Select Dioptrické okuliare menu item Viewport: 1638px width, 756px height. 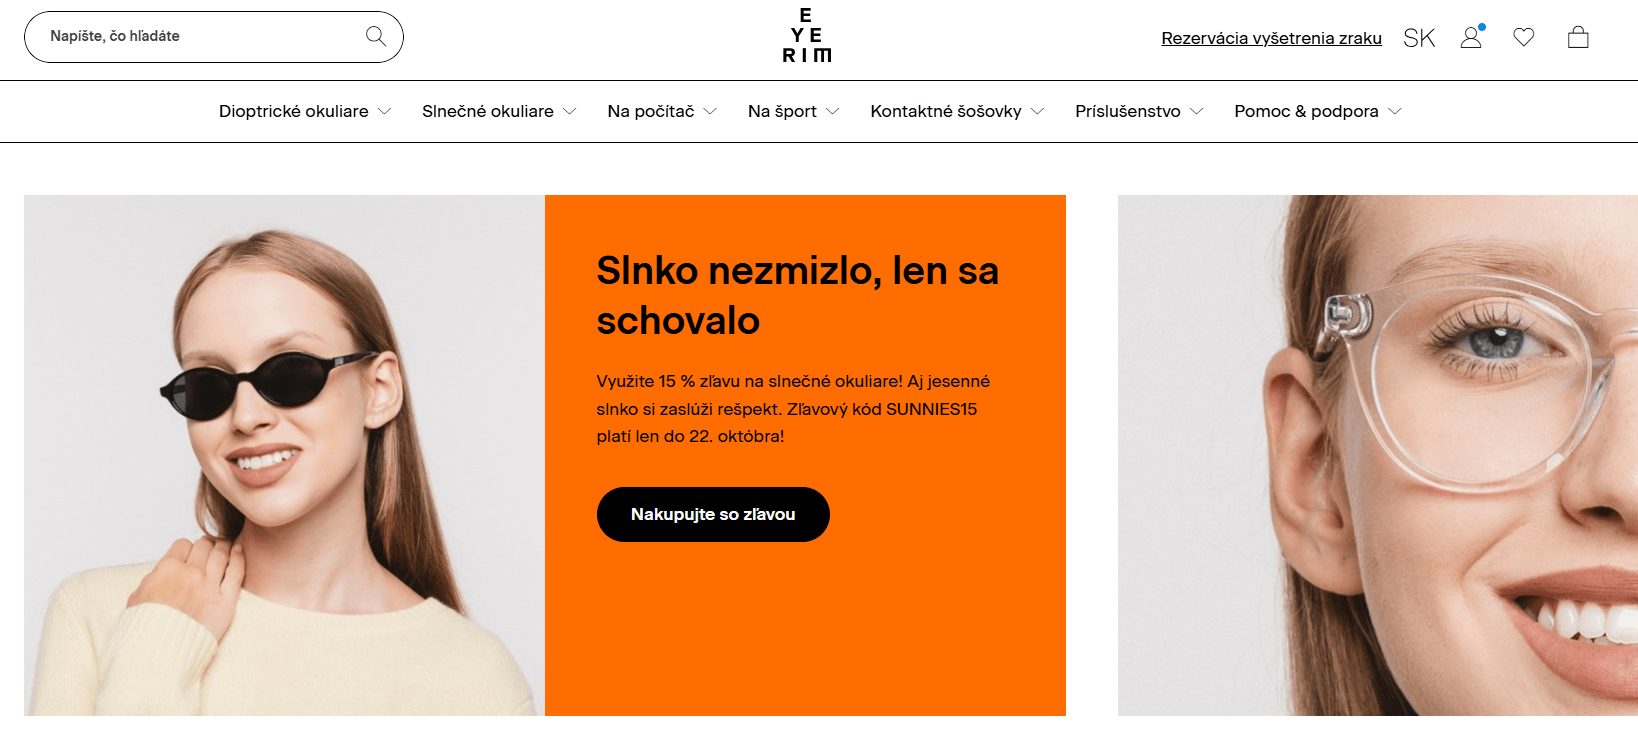coord(294,111)
